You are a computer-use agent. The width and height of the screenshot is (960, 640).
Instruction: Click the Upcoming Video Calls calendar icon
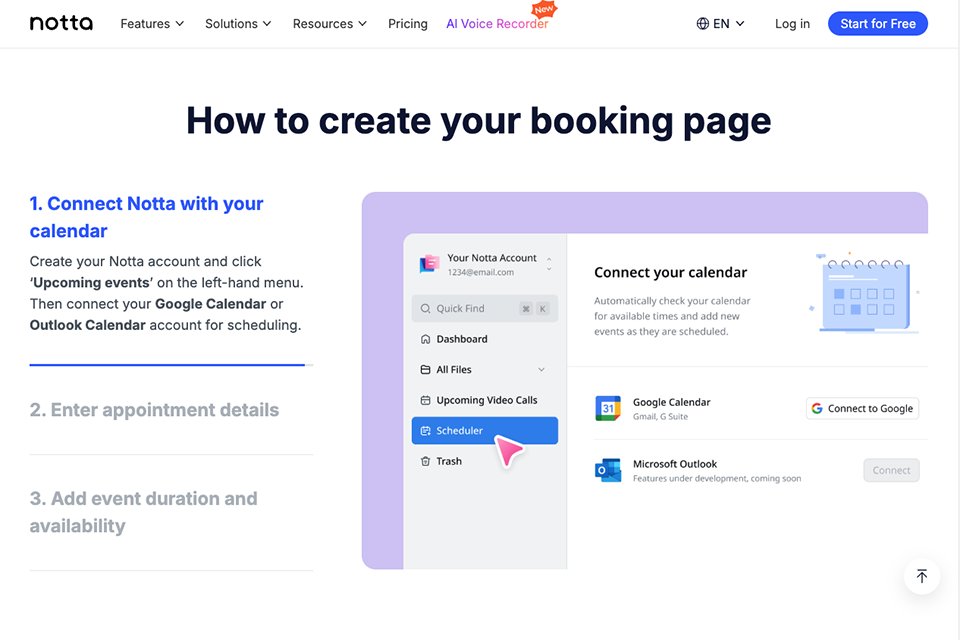tap(426, 401)
